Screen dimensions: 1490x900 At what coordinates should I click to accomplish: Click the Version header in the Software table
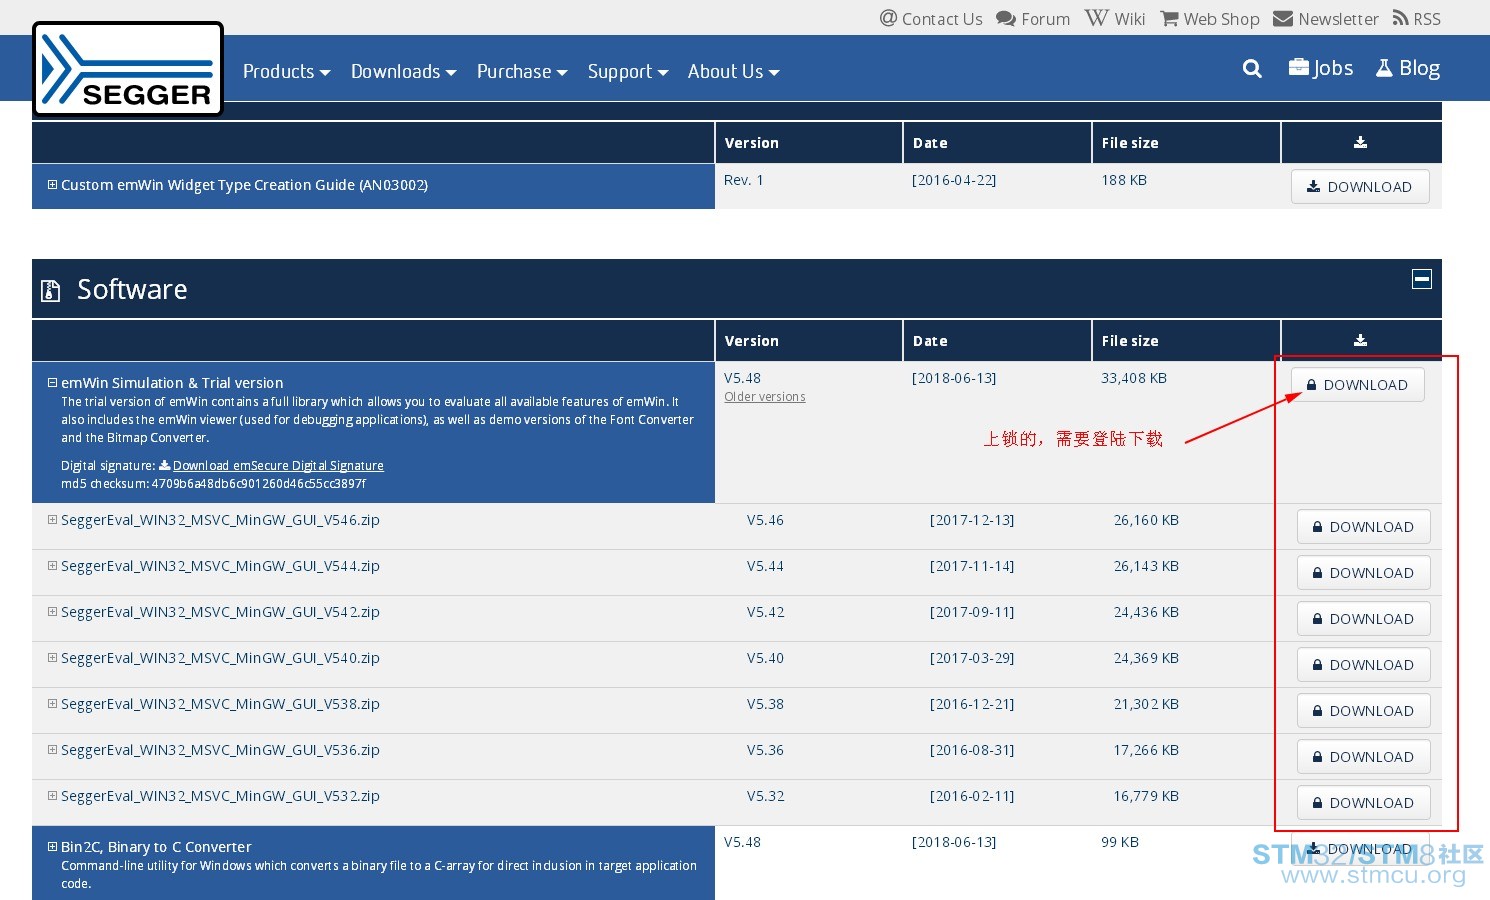coord(751,341)
